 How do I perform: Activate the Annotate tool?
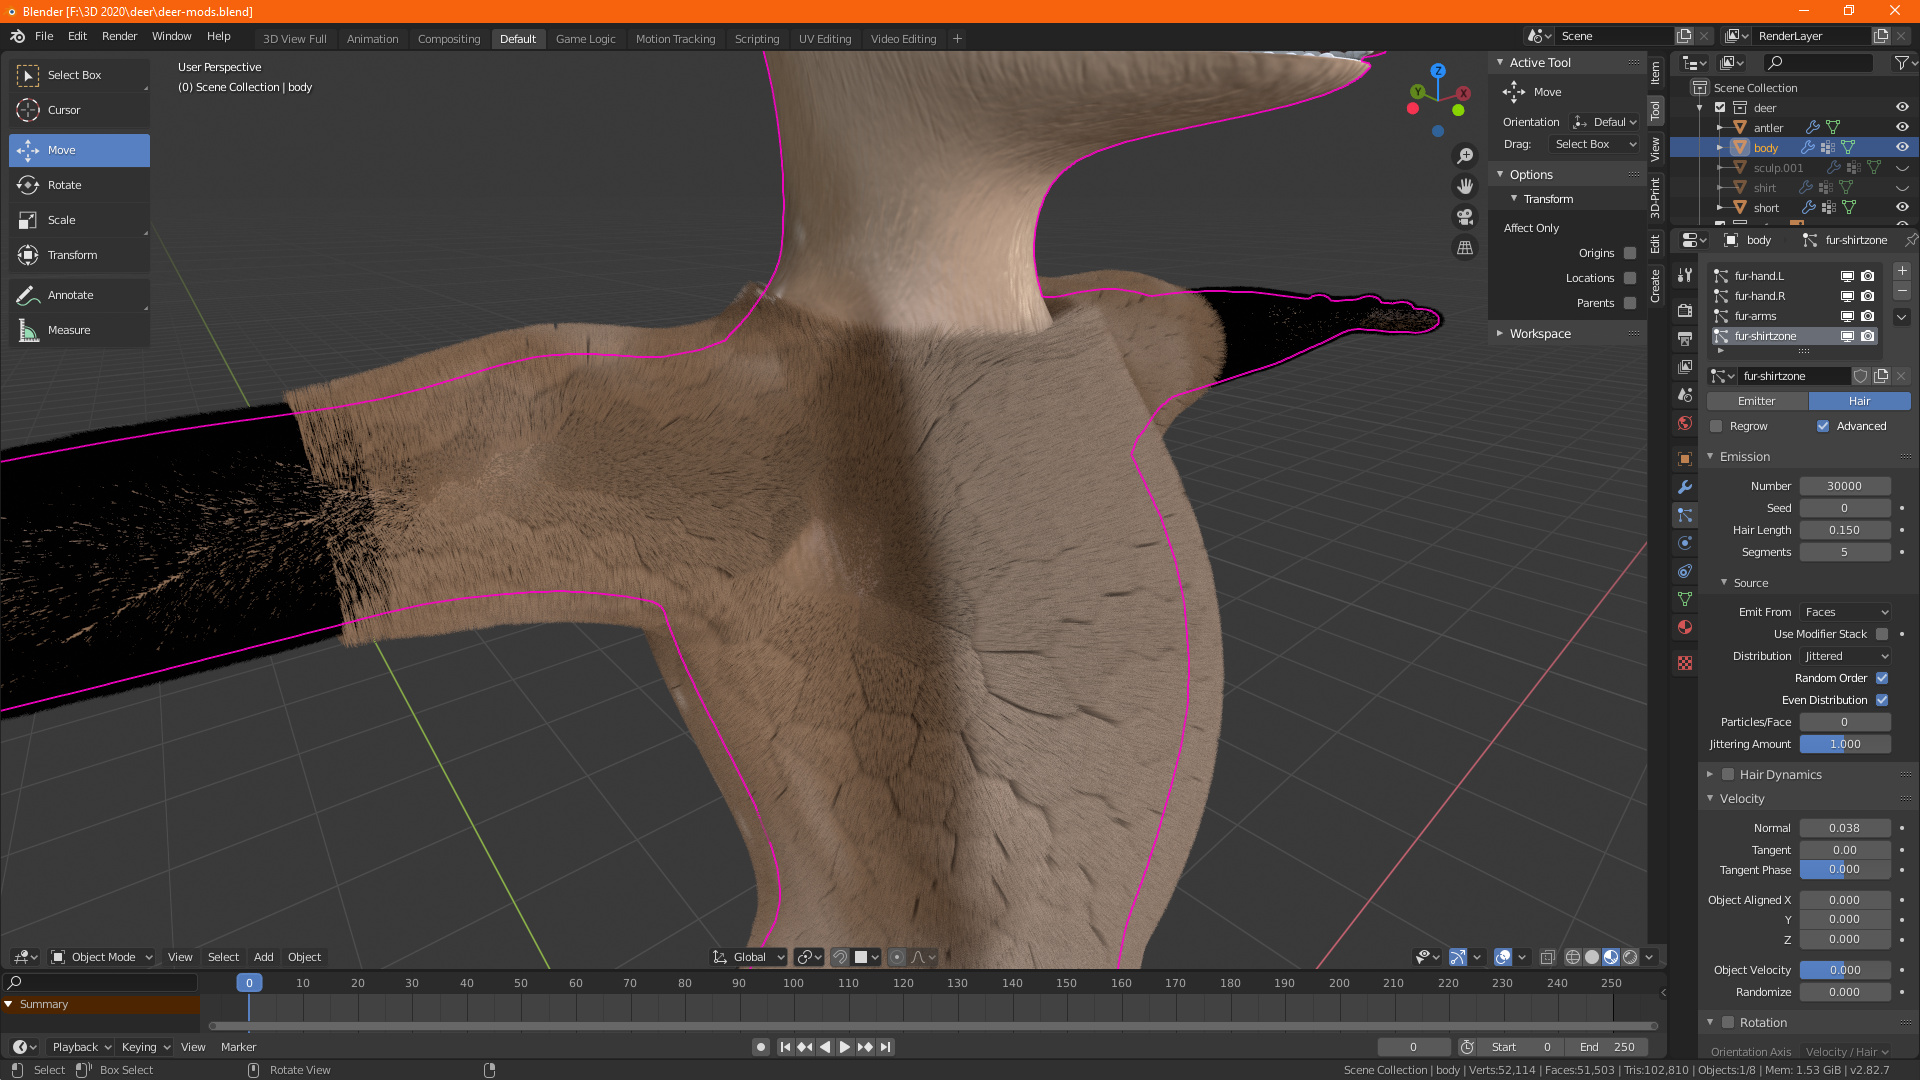79,295
